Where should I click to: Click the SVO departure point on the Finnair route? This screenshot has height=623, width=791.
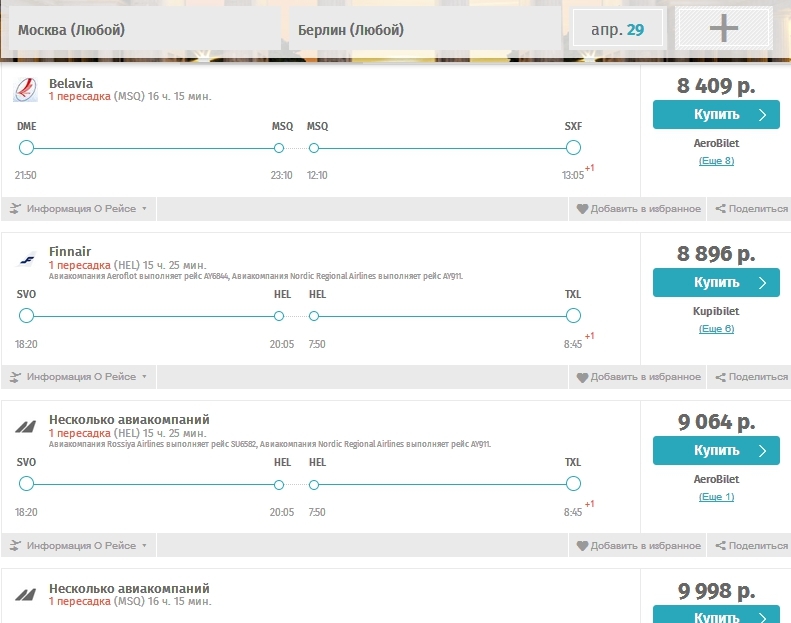26,316
